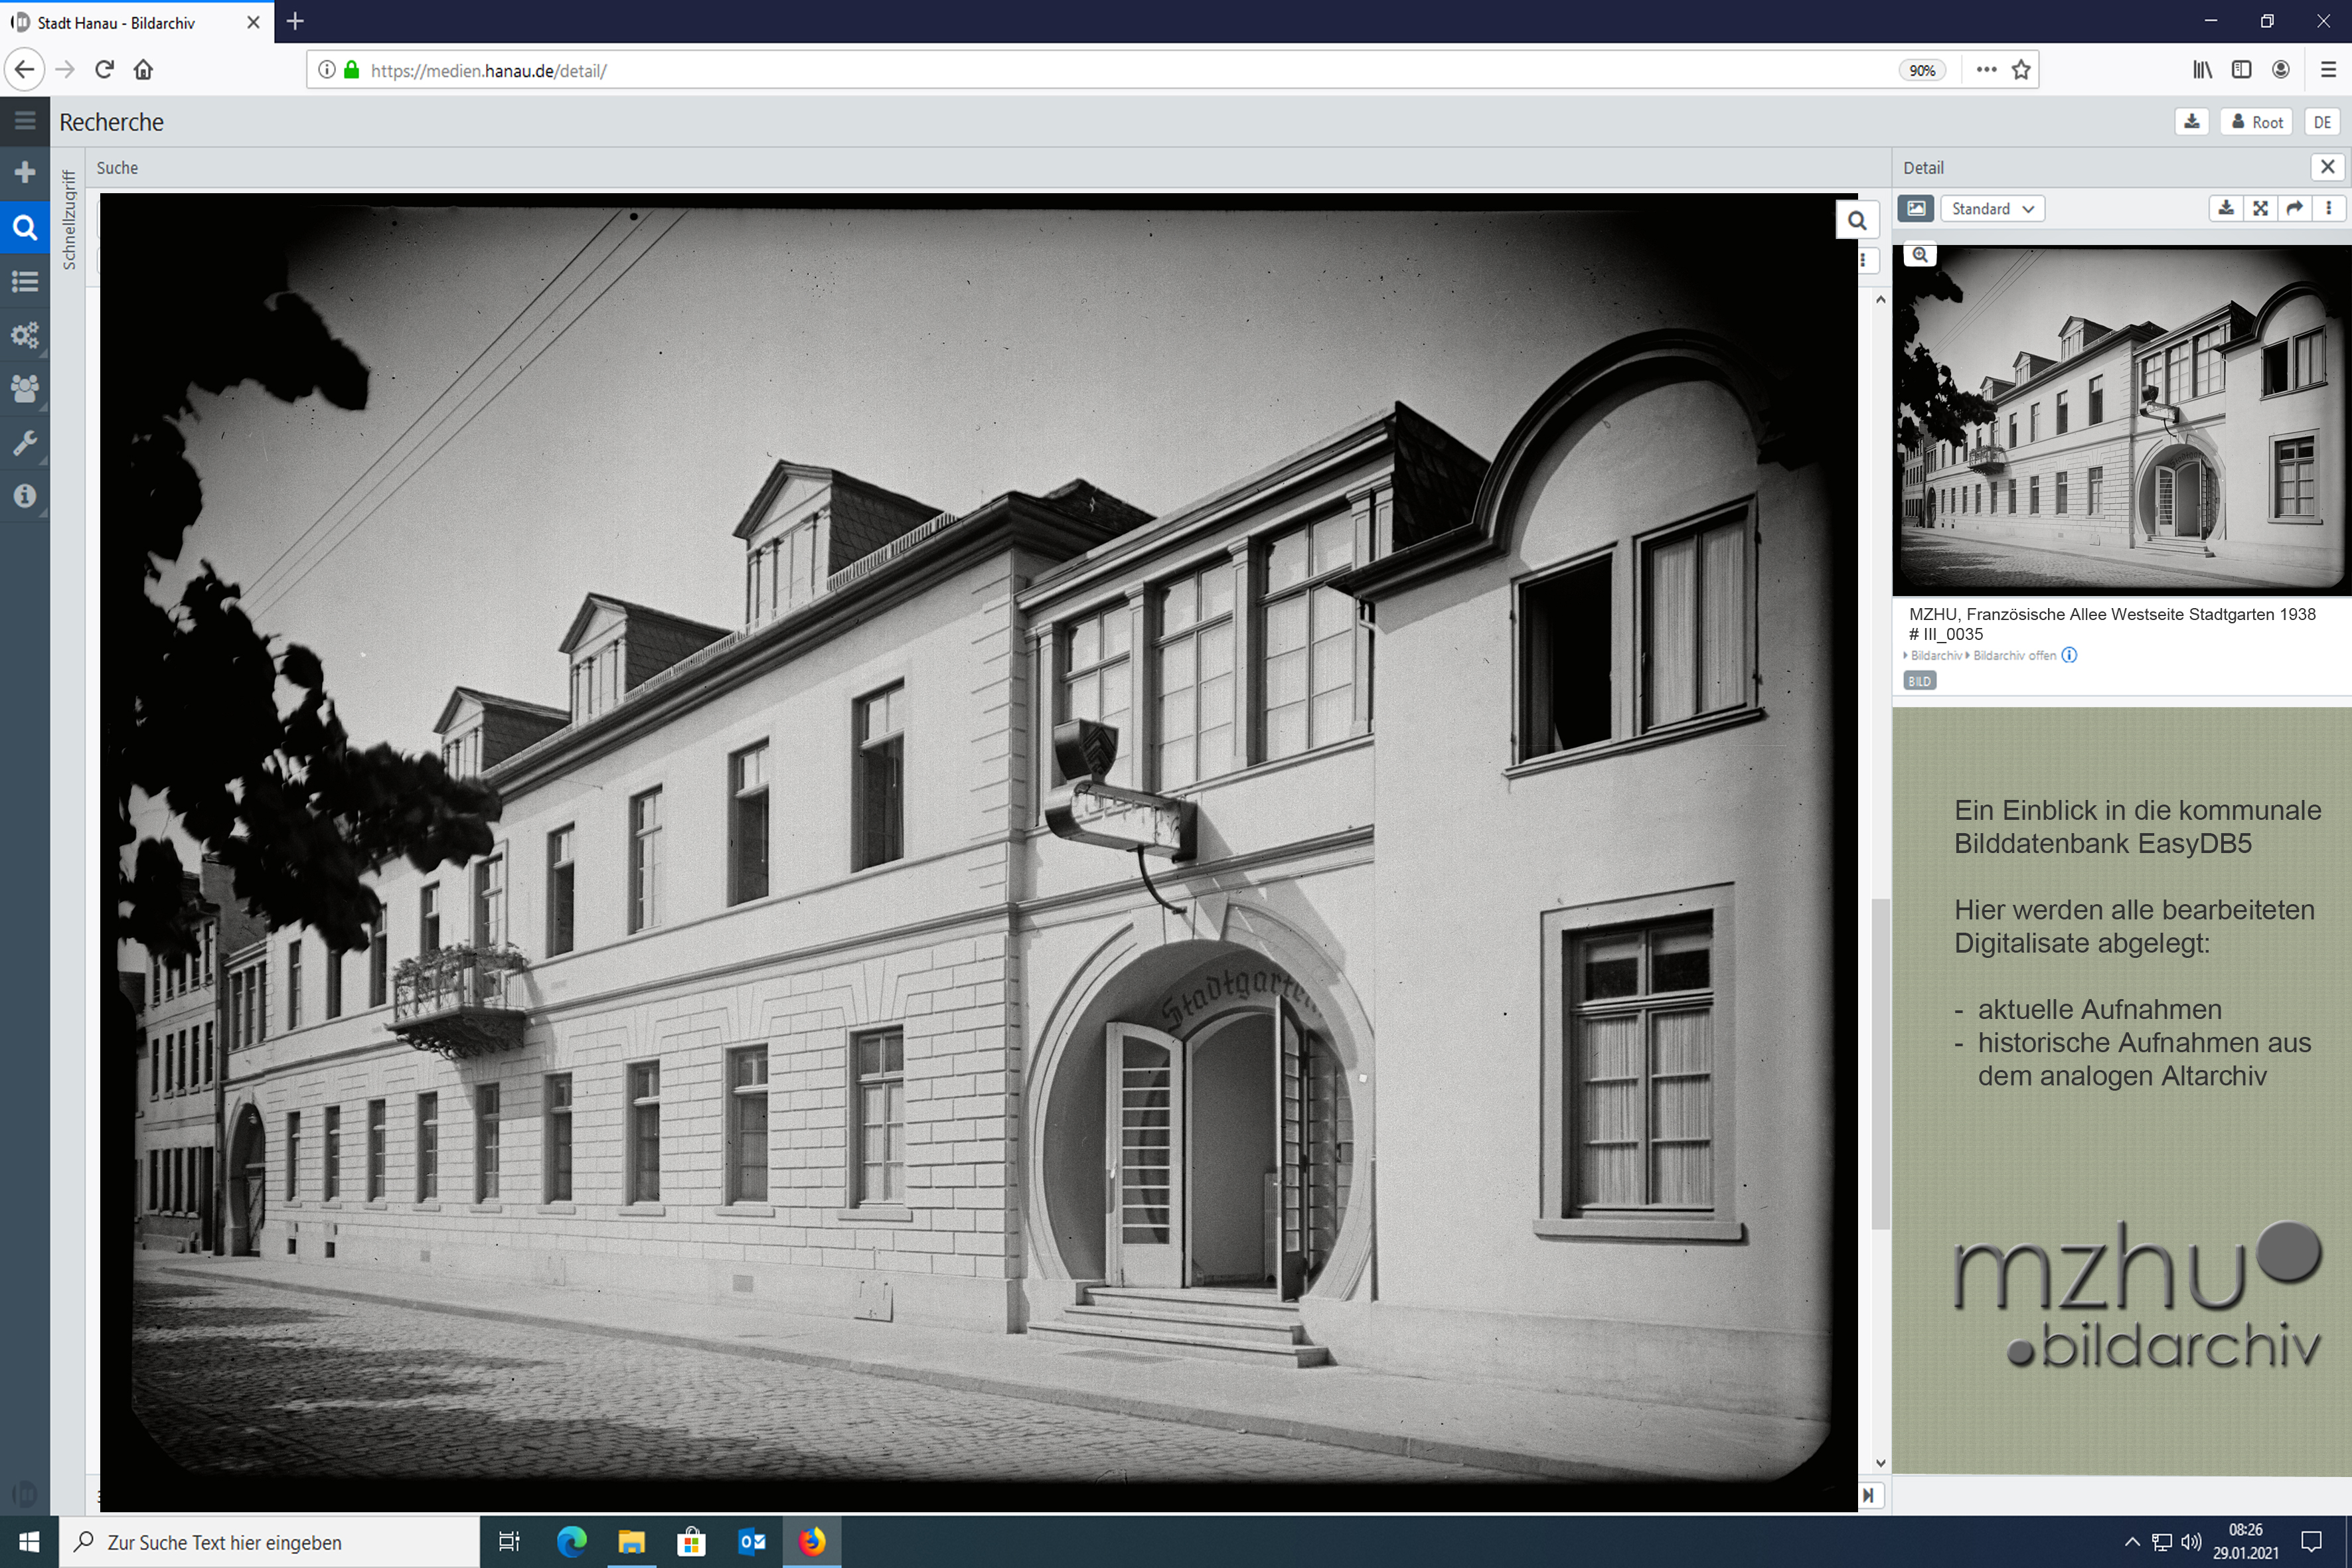Close the Detail panel
Viewport: 2352px width, 1568px height.
tap(2327, 167)
